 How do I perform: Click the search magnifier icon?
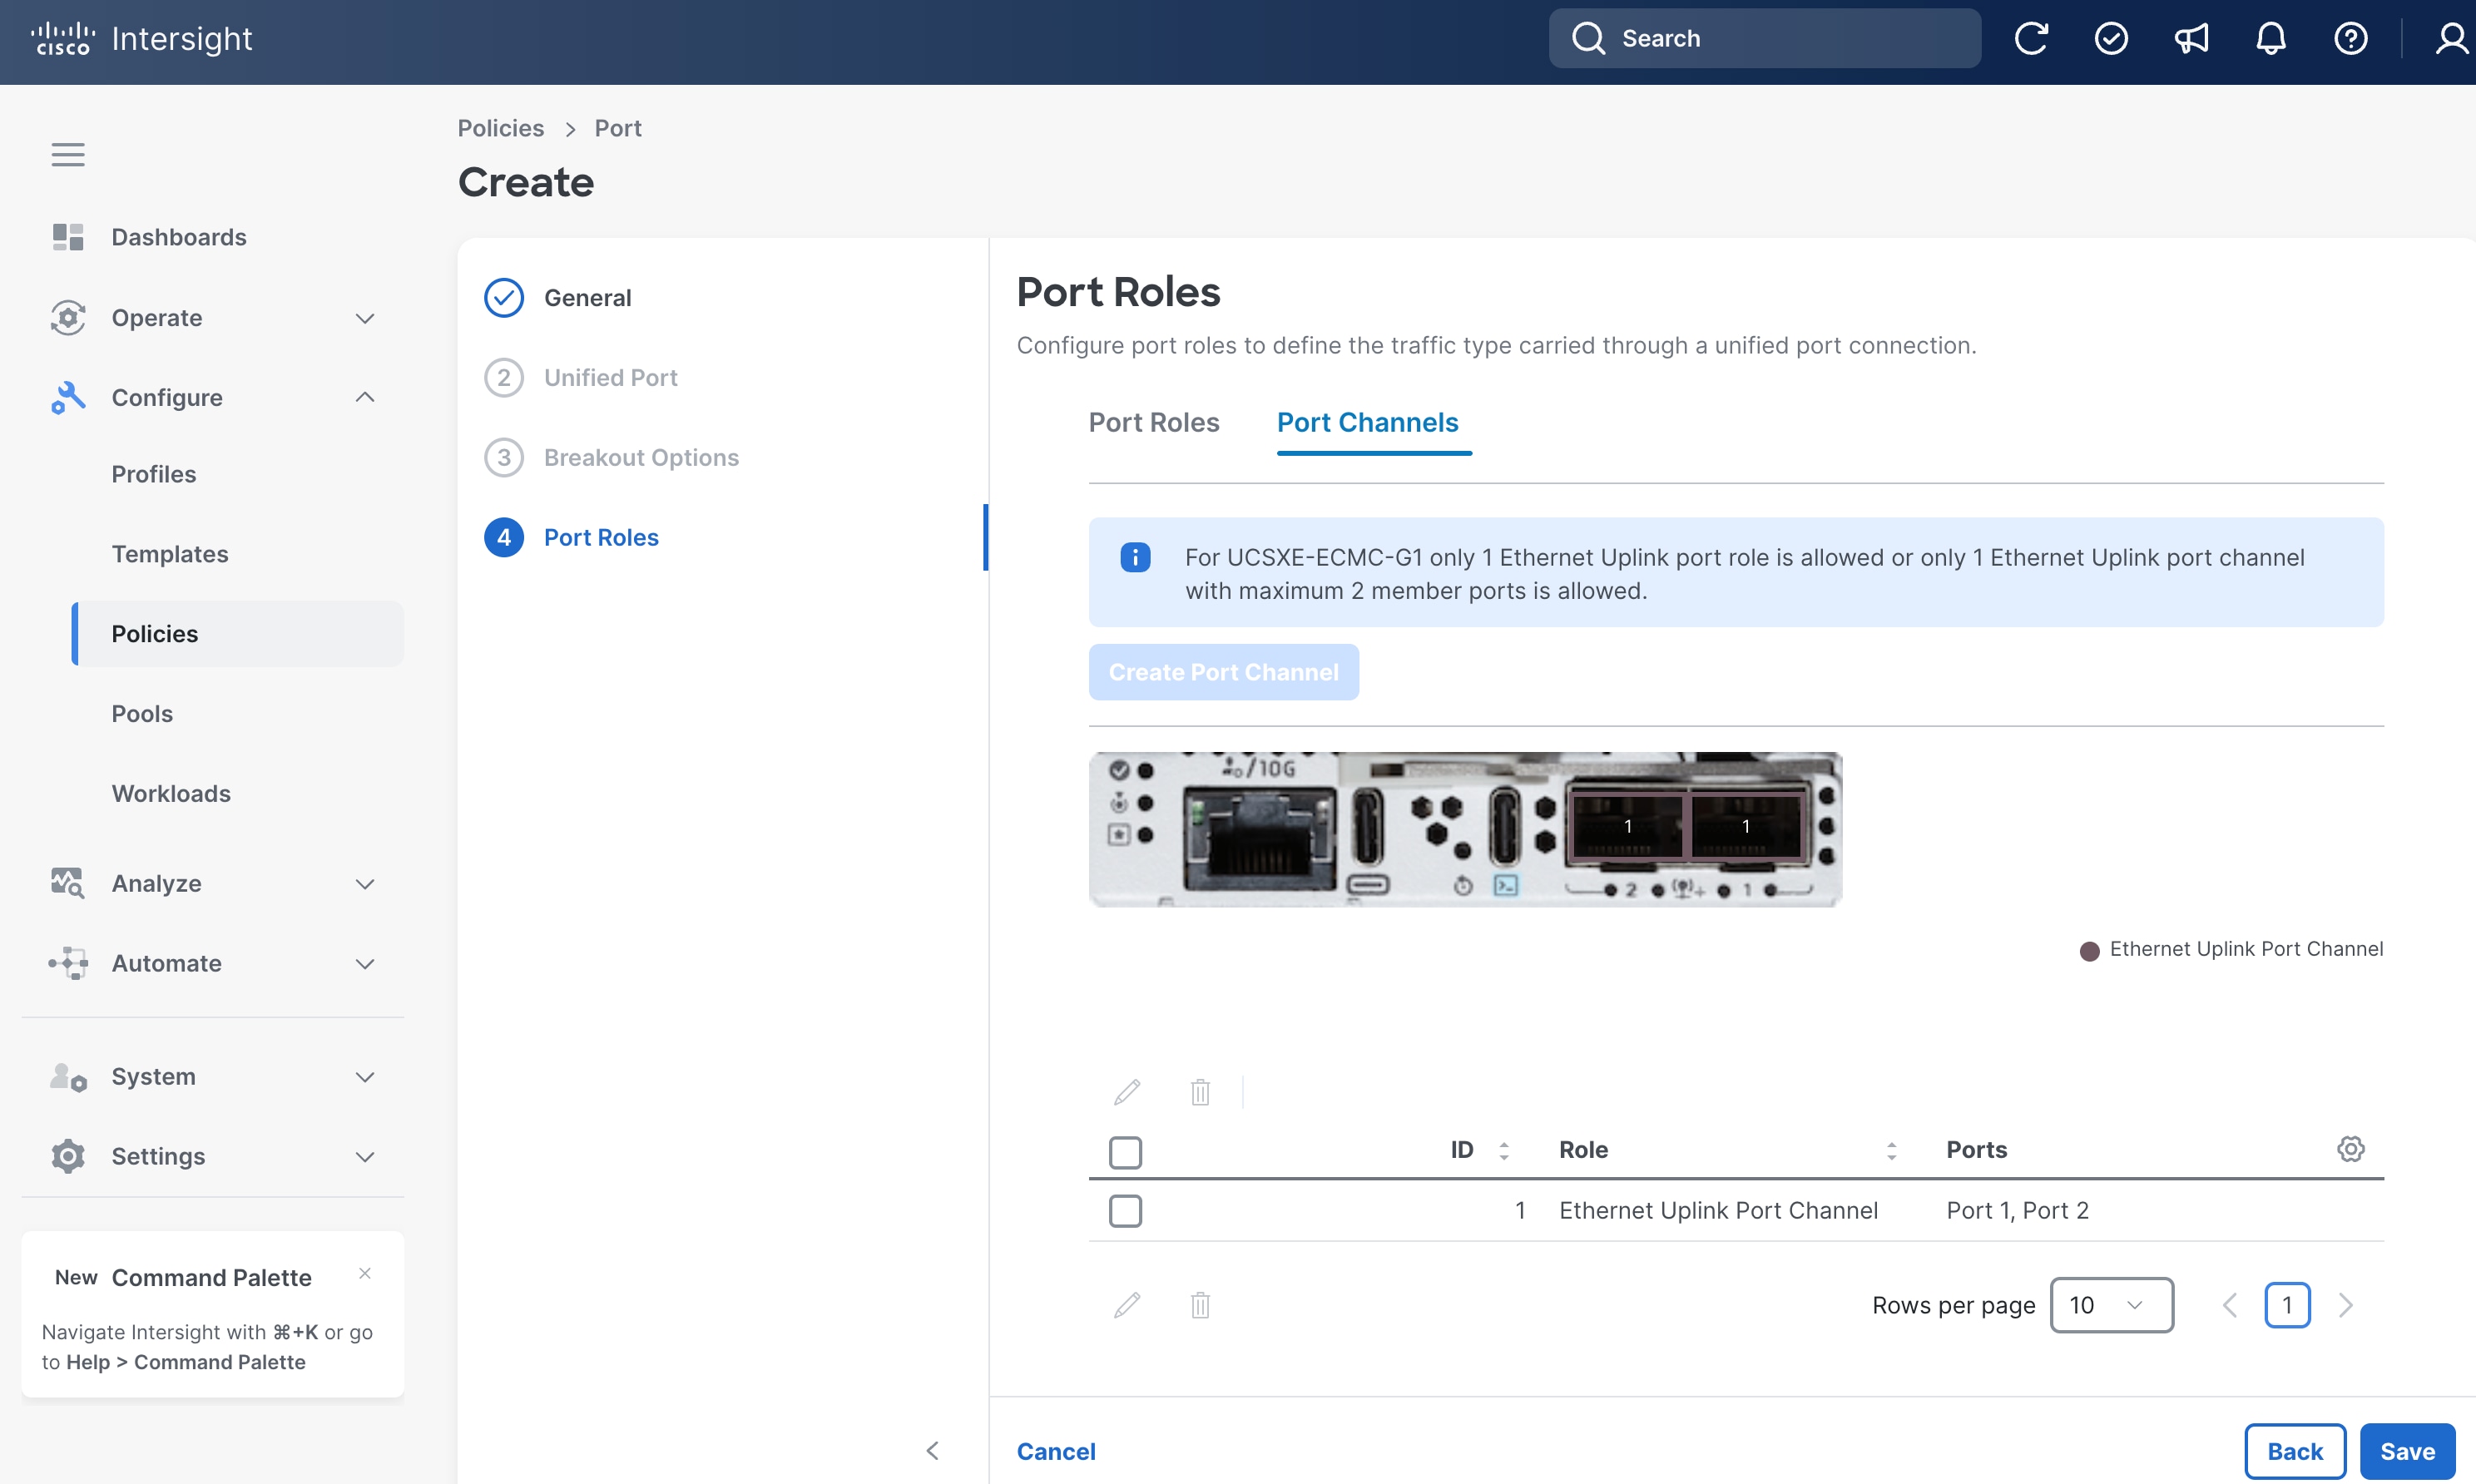[1588, 38]
